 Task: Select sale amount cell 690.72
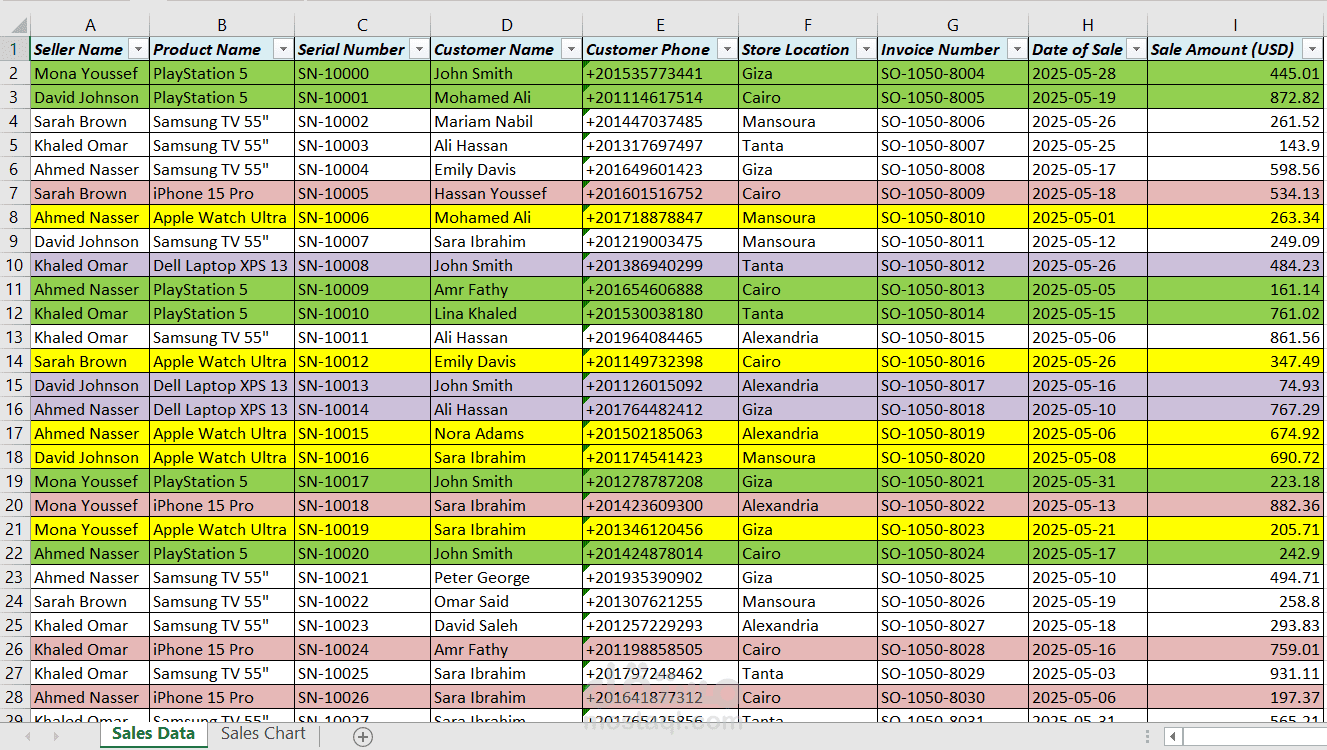(1236, 457)
